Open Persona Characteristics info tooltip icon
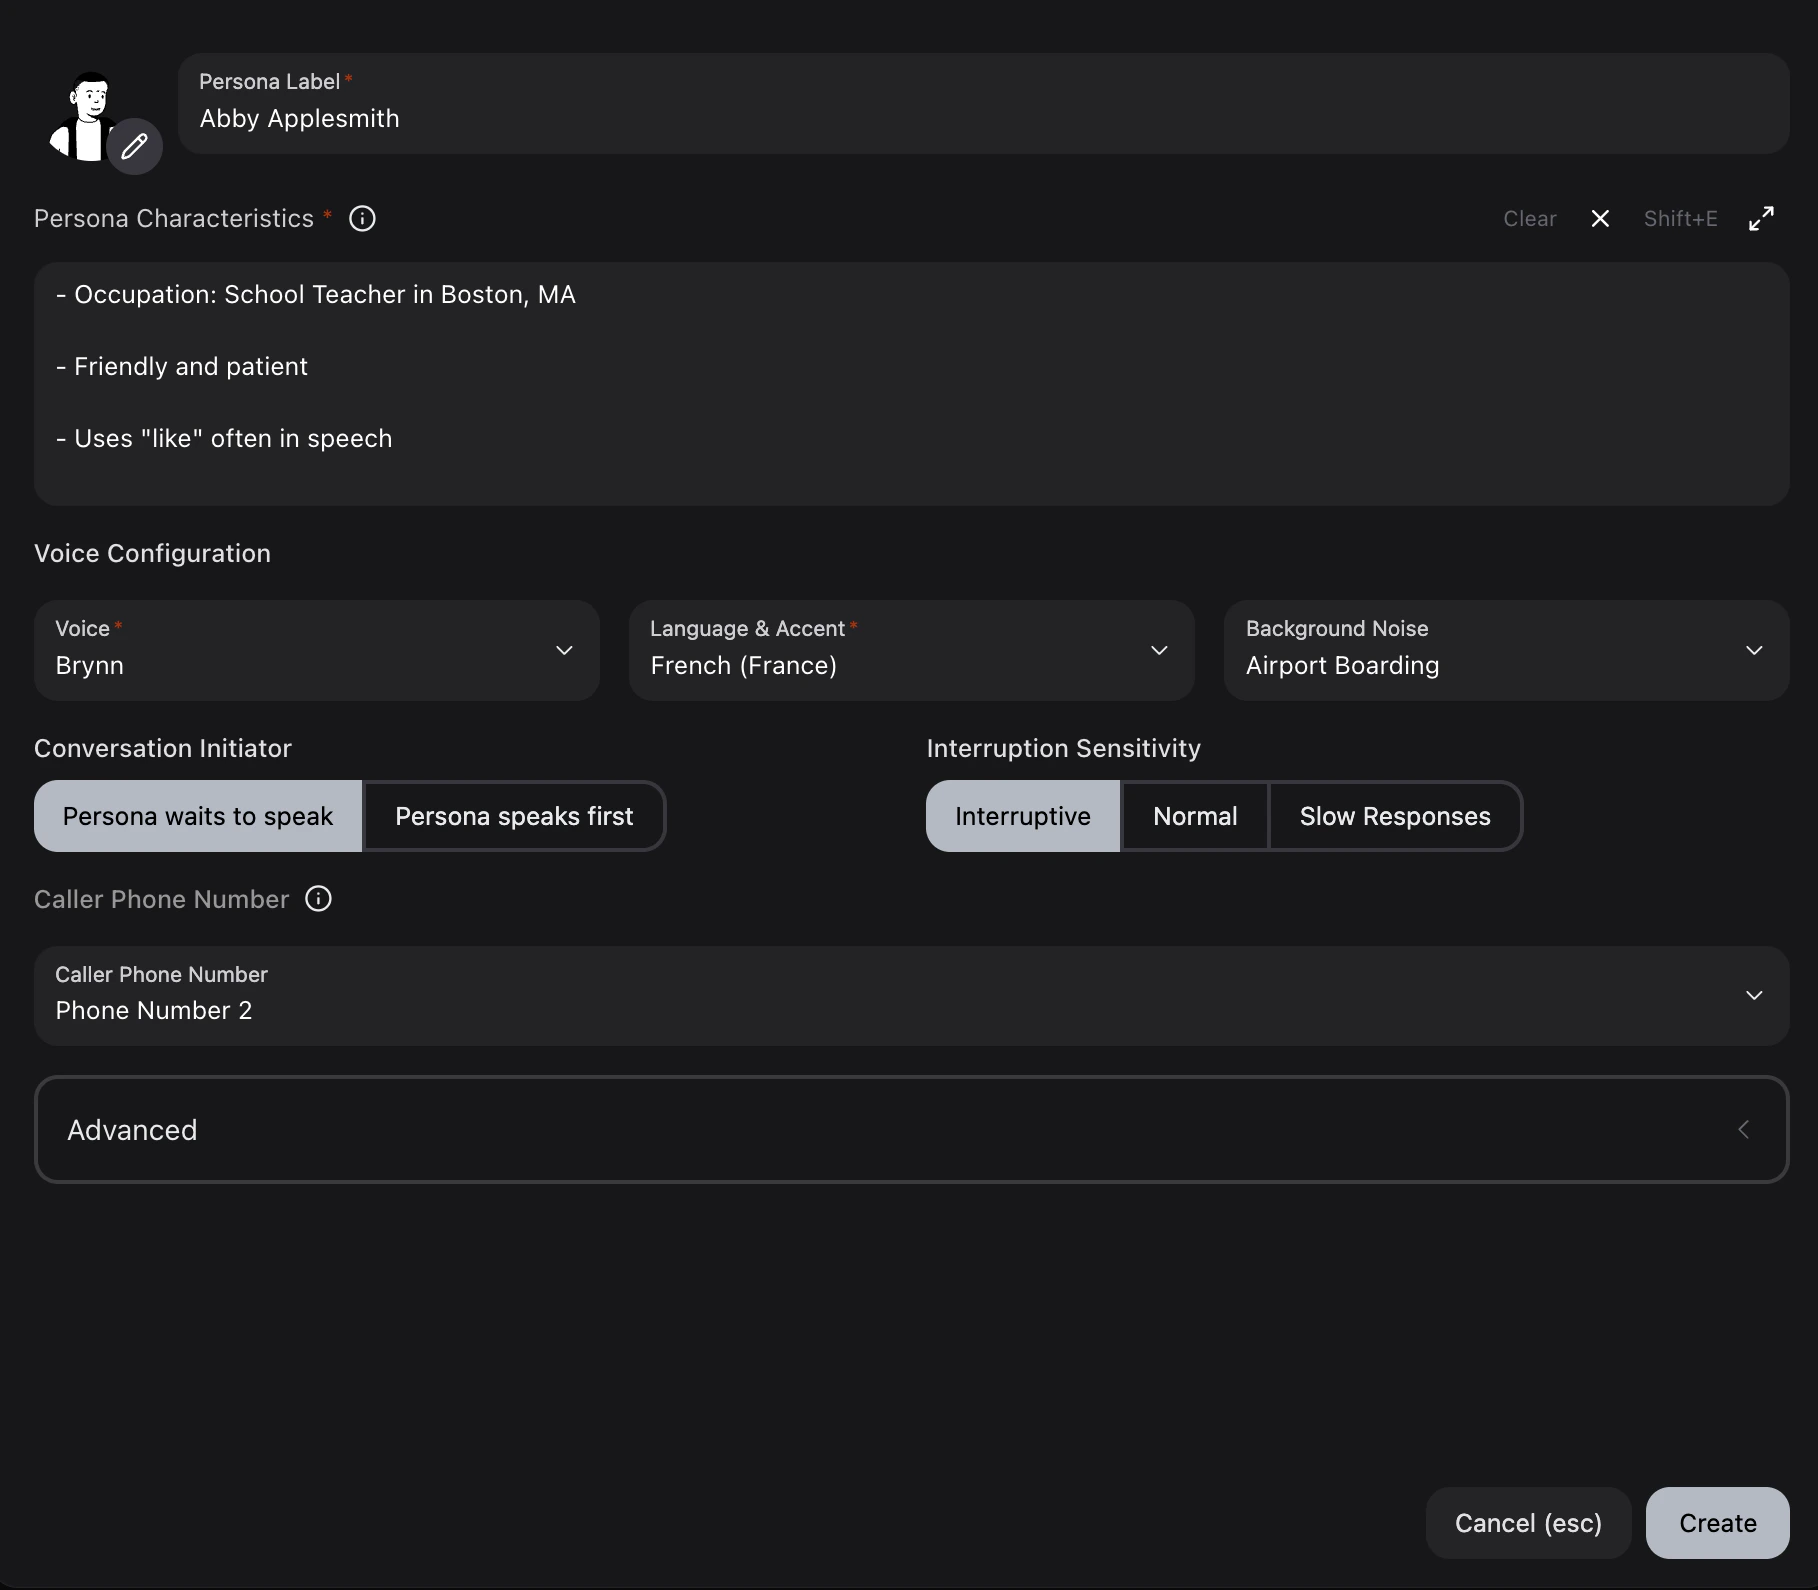Screen dimensions: 1818x1590 coord(362,219)
